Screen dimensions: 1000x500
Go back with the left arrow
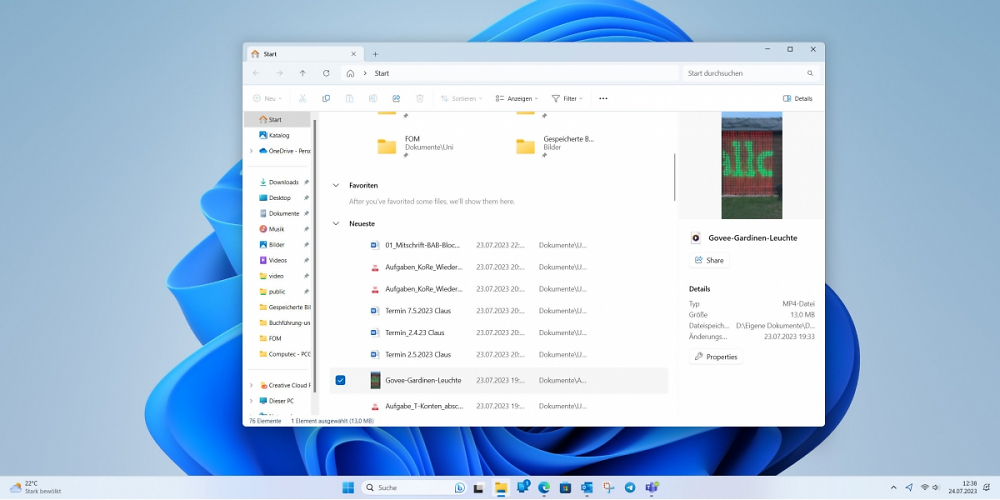256,73
